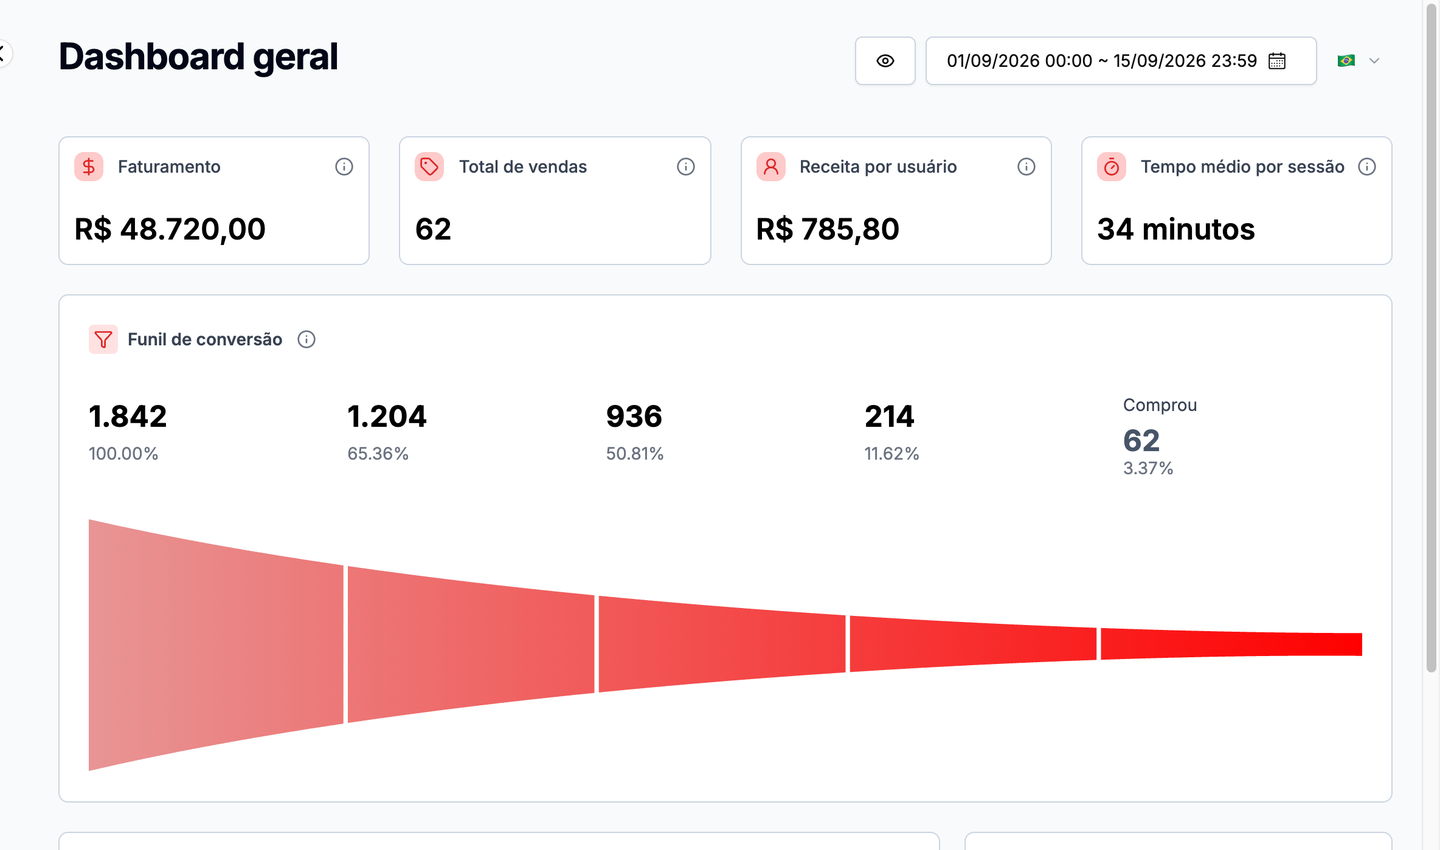The width and height of the screenshot is (1440, 850).
Task: Click the Brazil flag icon
Action: (x=1346, y=61)
